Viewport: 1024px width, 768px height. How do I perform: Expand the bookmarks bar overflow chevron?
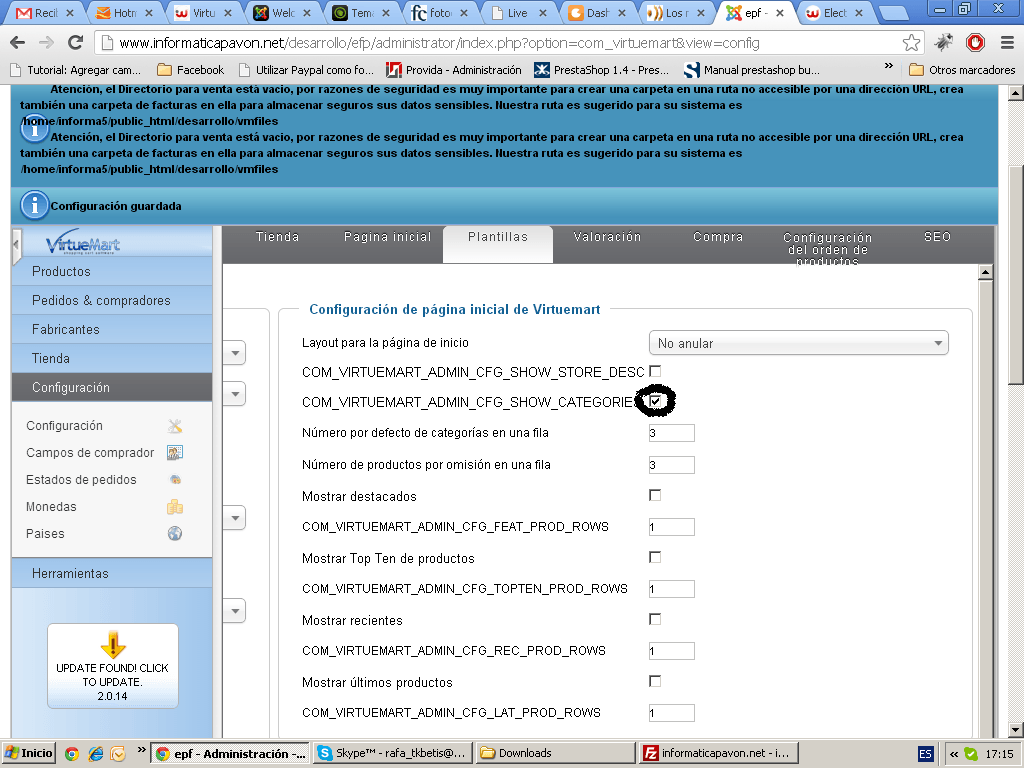[x=888, y=66]
